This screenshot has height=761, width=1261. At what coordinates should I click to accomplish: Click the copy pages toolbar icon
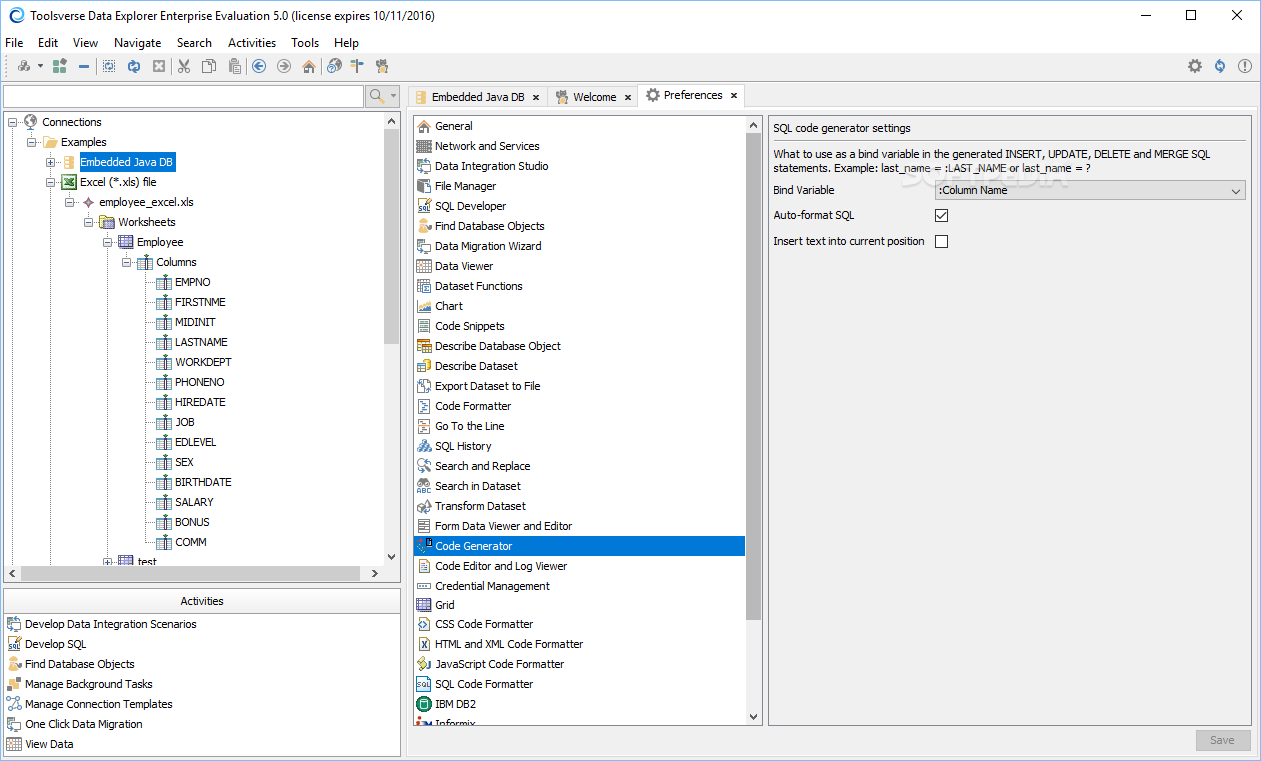(x=209, y=66)
